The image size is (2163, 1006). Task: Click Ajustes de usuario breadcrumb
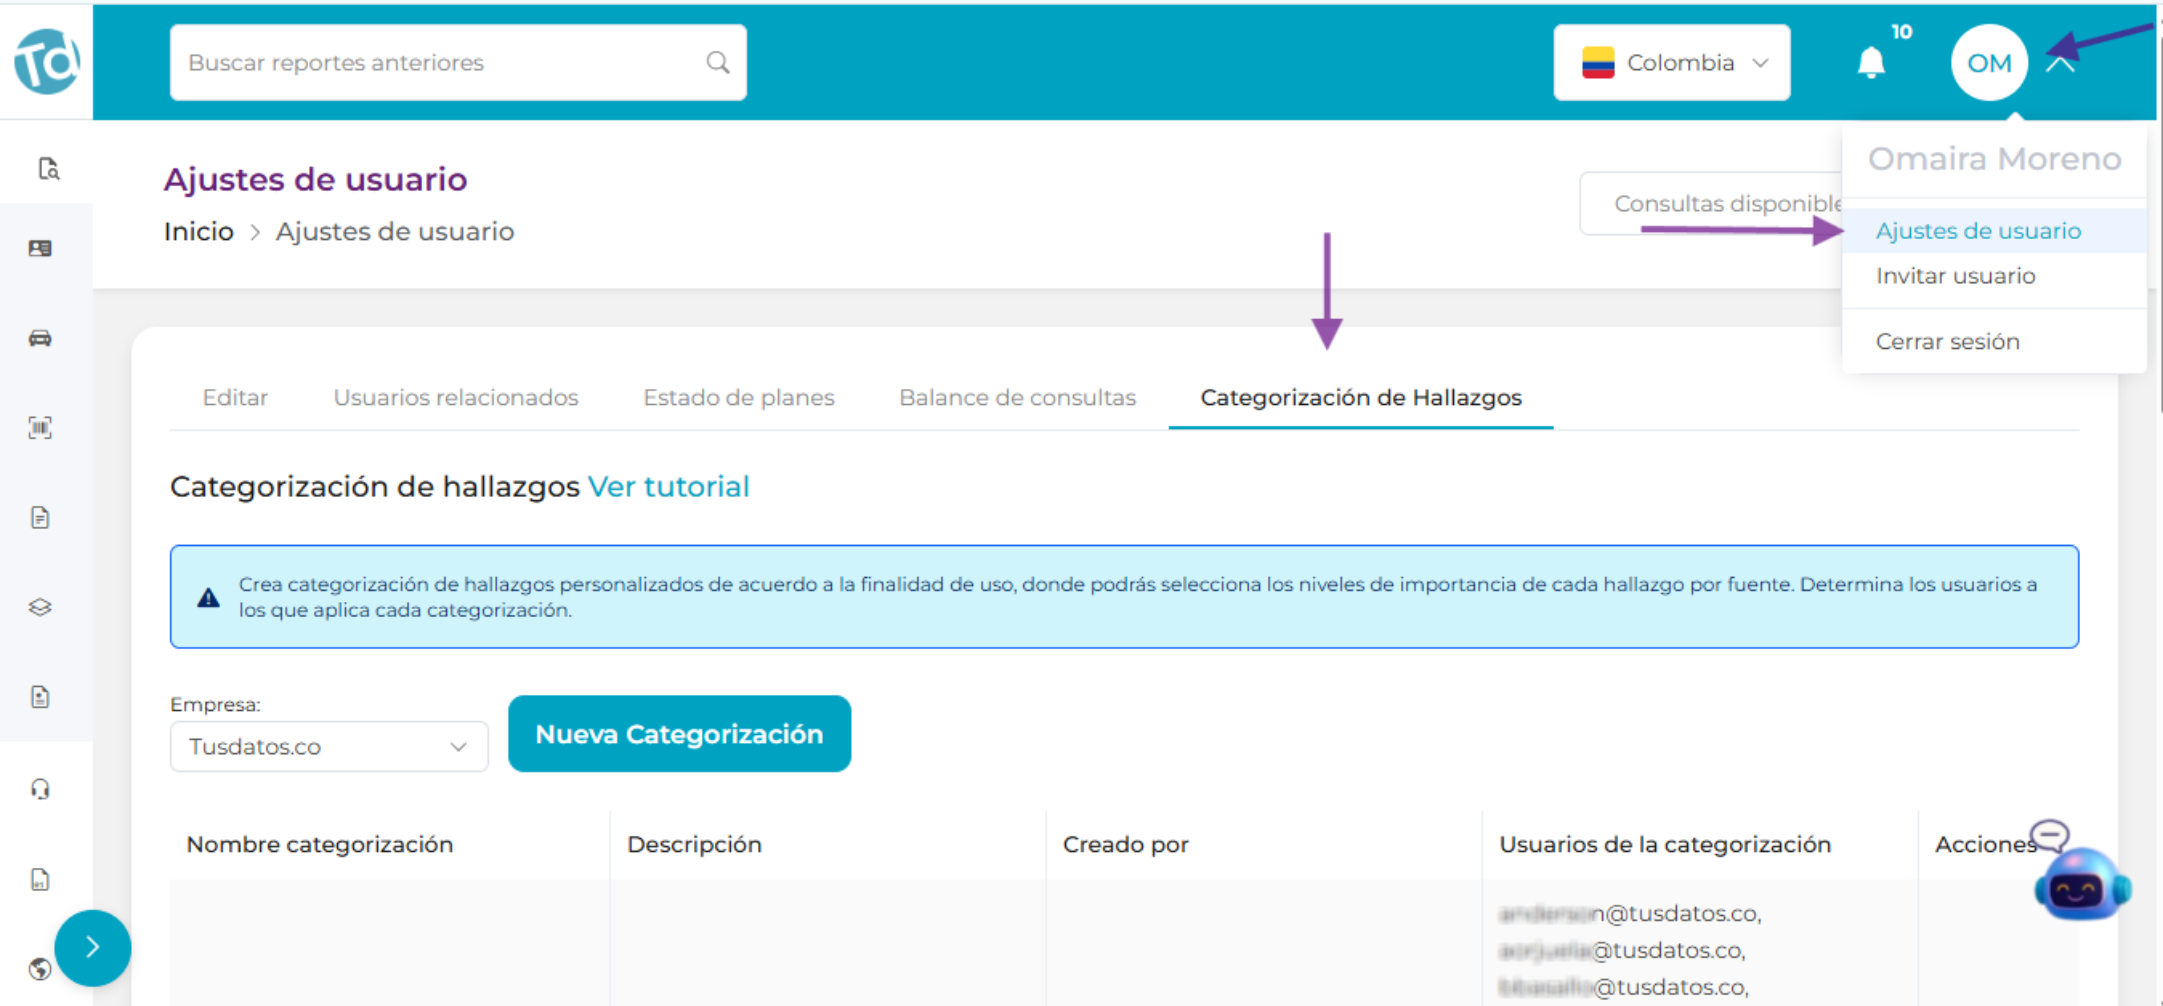click(395, 232)
